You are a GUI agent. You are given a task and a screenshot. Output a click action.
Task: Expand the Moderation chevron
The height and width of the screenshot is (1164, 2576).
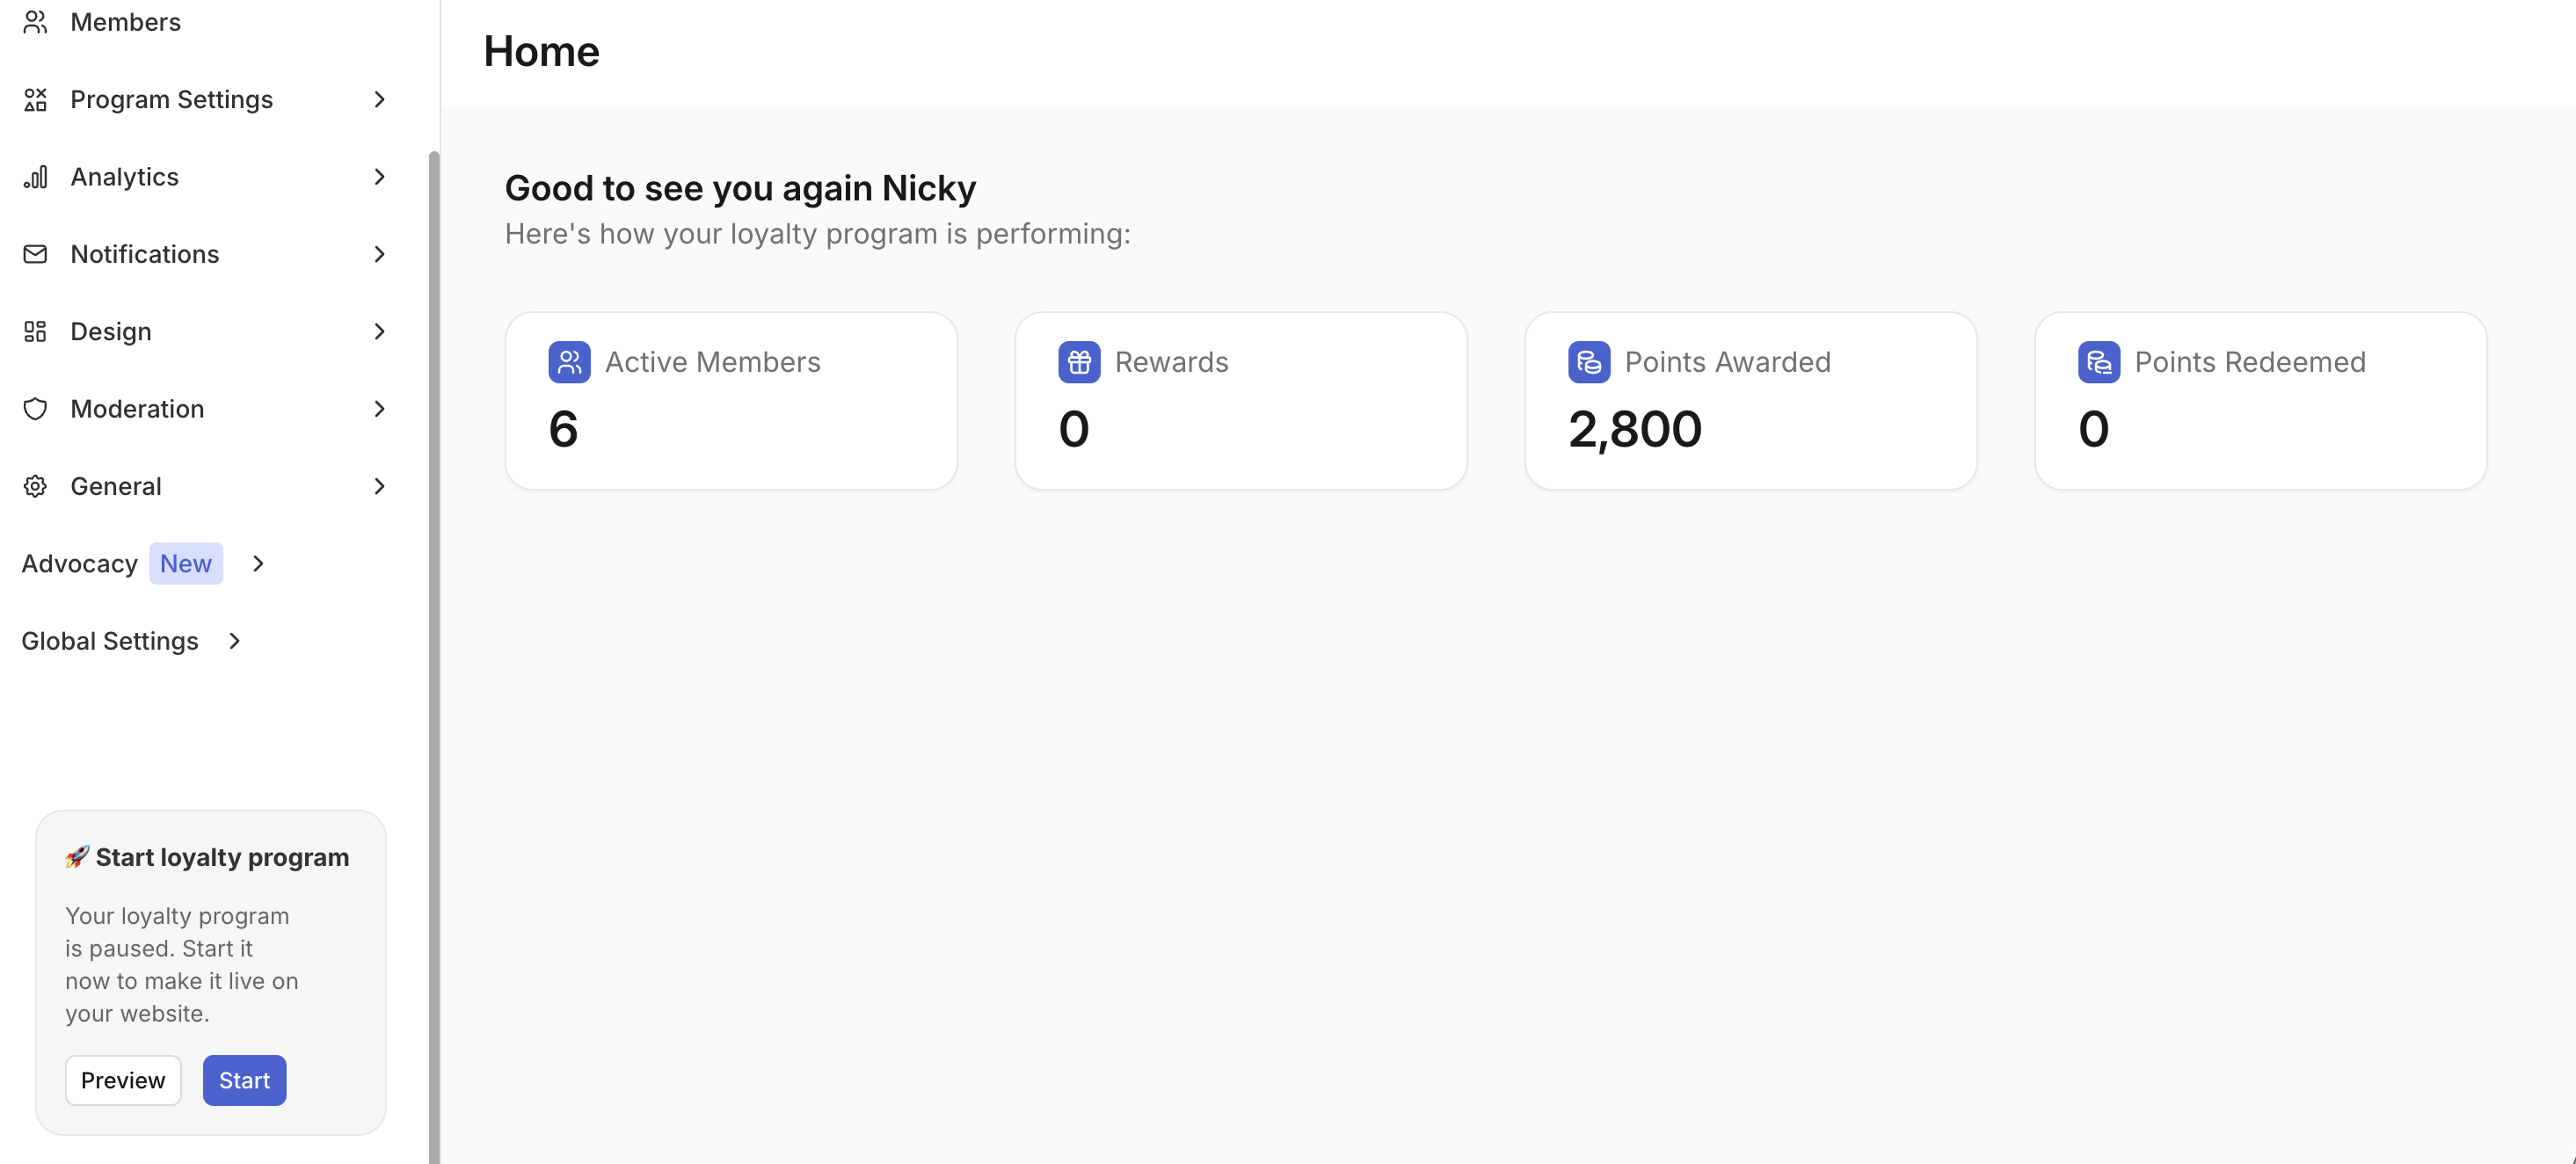(x=379, y=409)
